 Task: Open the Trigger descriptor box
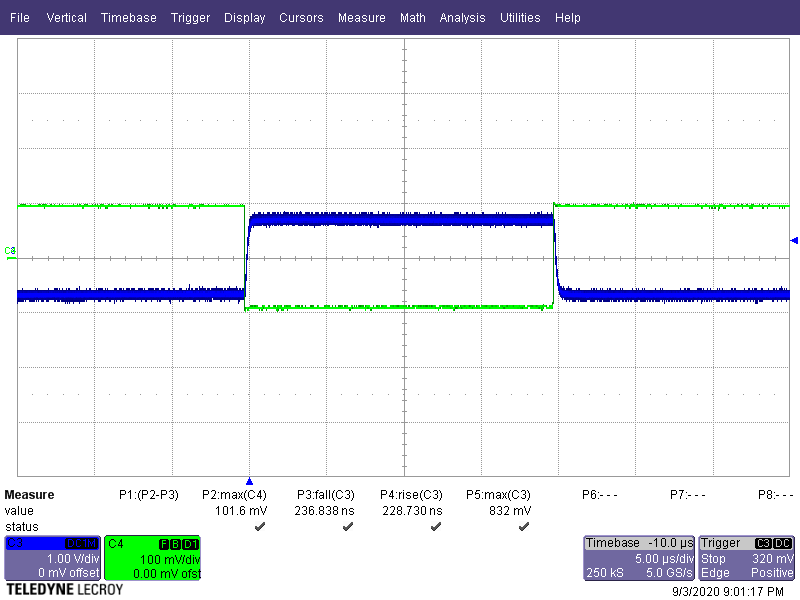pyautogui.click(x=746, y=558)
